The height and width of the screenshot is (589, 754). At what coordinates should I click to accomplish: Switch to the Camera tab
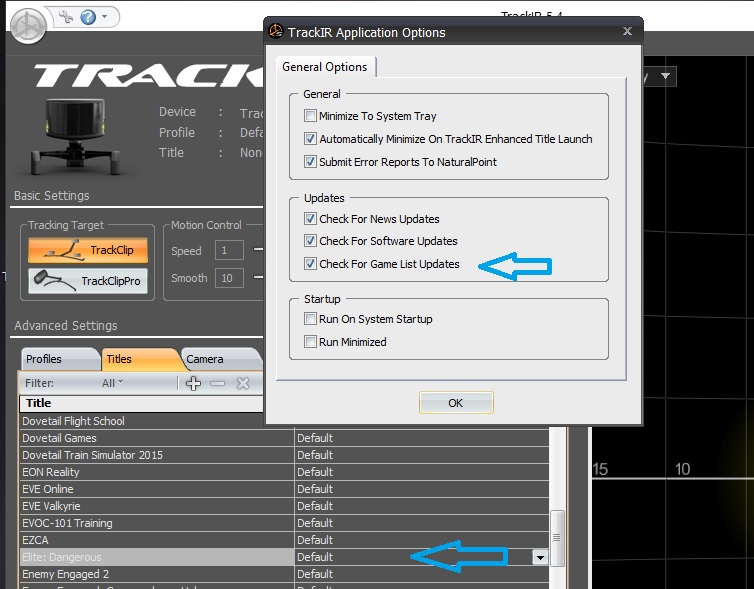(221, 359)
